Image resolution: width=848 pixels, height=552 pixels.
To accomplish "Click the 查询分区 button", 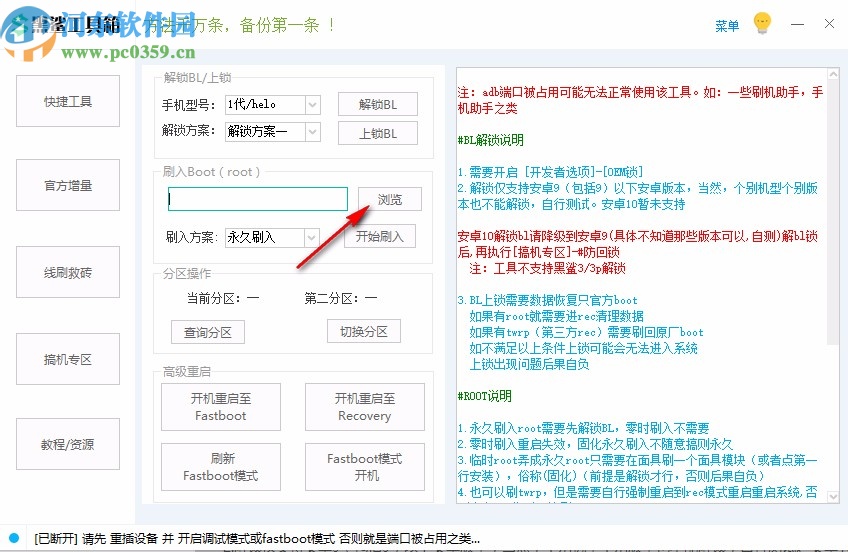I will point(208,332).
